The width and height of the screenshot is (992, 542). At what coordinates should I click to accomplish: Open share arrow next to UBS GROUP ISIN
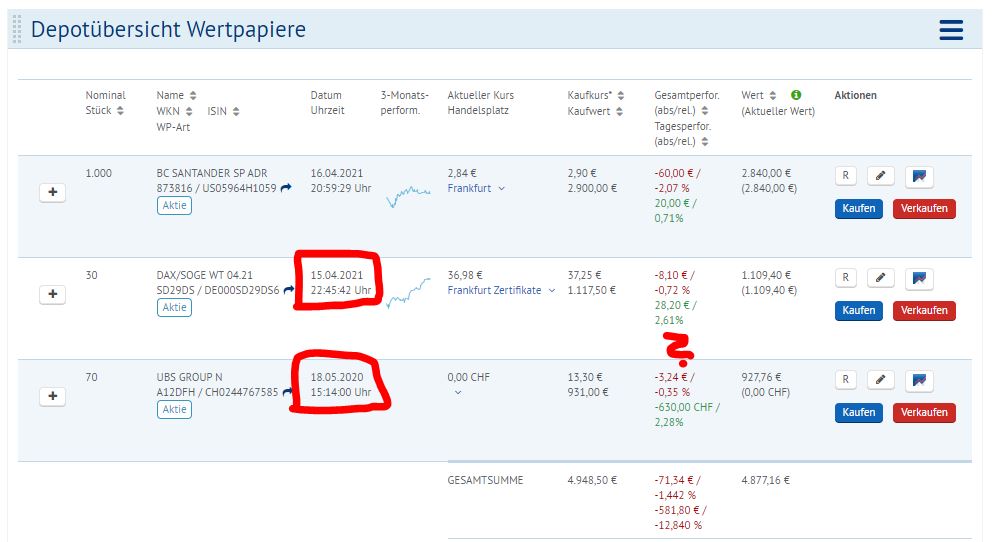click(x=287, y=392)
